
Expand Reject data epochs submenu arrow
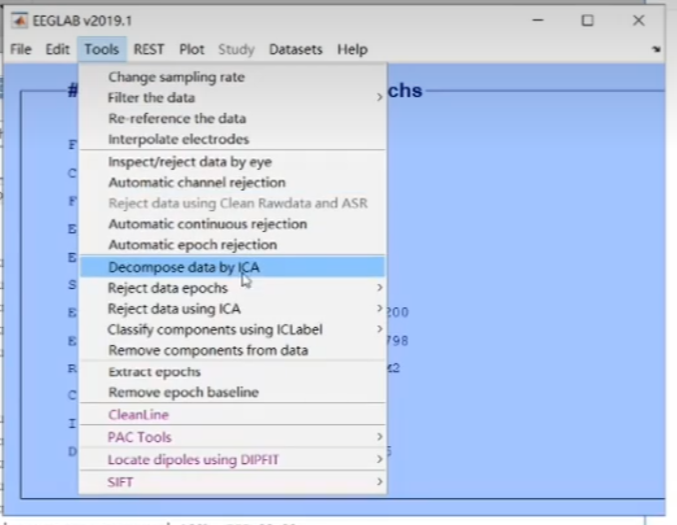pyautogui.click(x=379, y=288)
